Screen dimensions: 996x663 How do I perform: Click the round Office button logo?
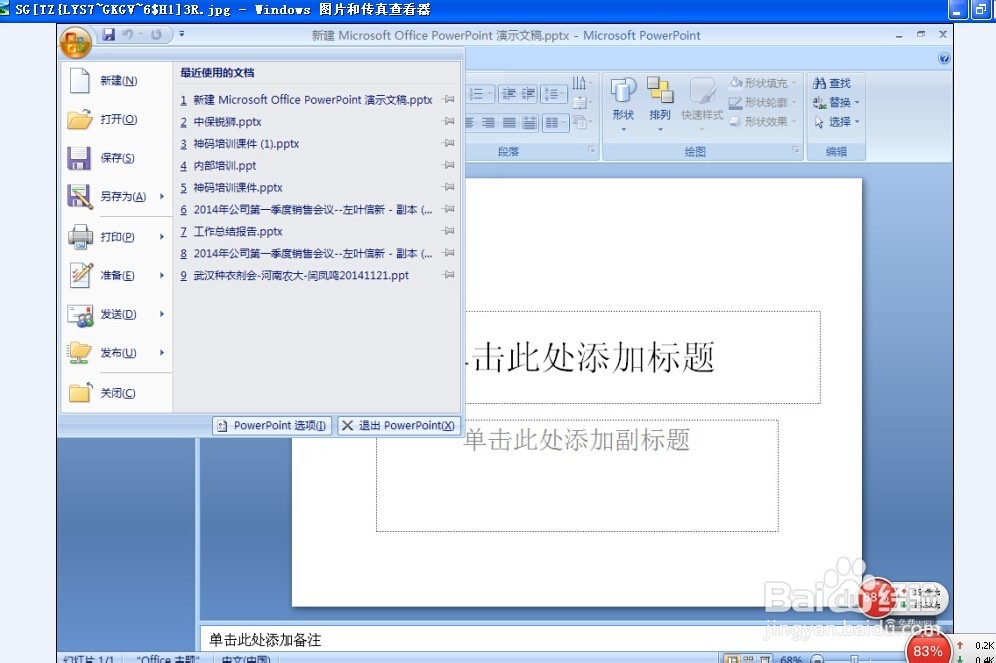coord(75,42)
